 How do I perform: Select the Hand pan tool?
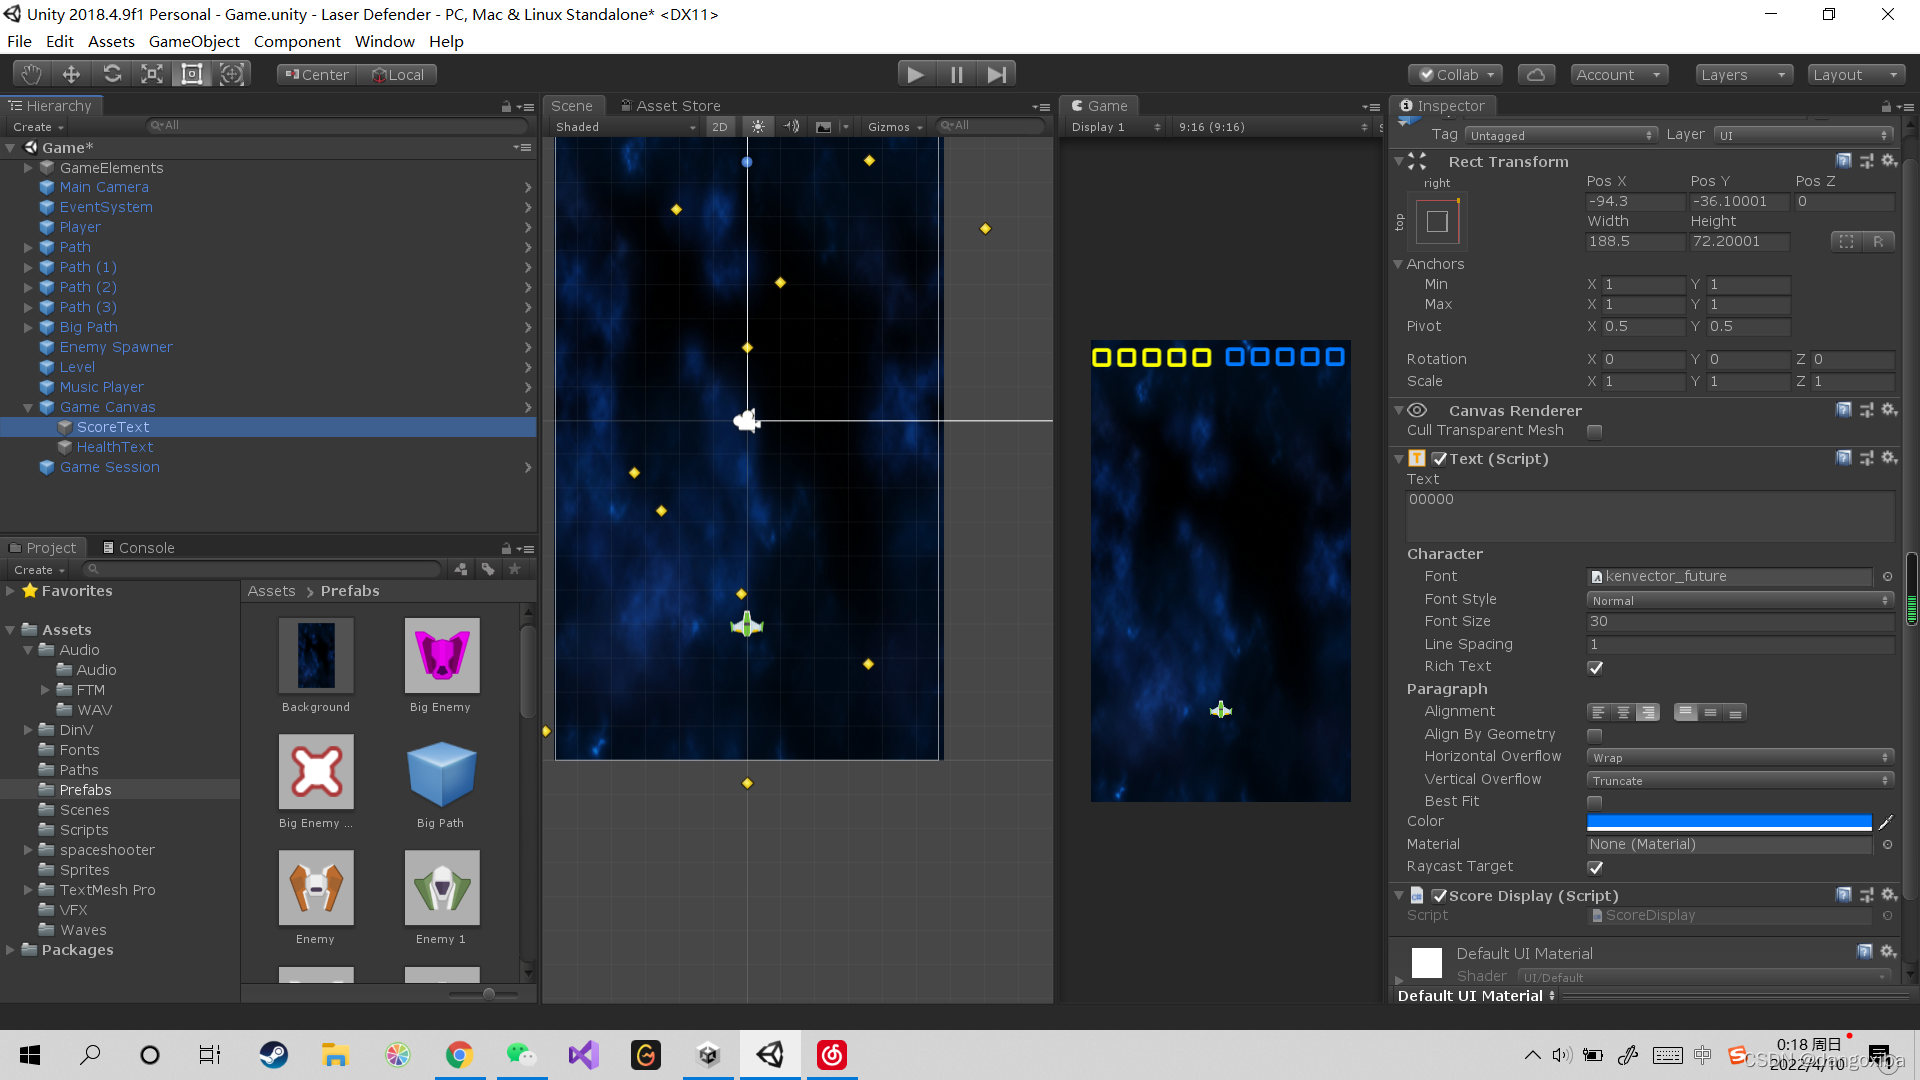(29, 73)
